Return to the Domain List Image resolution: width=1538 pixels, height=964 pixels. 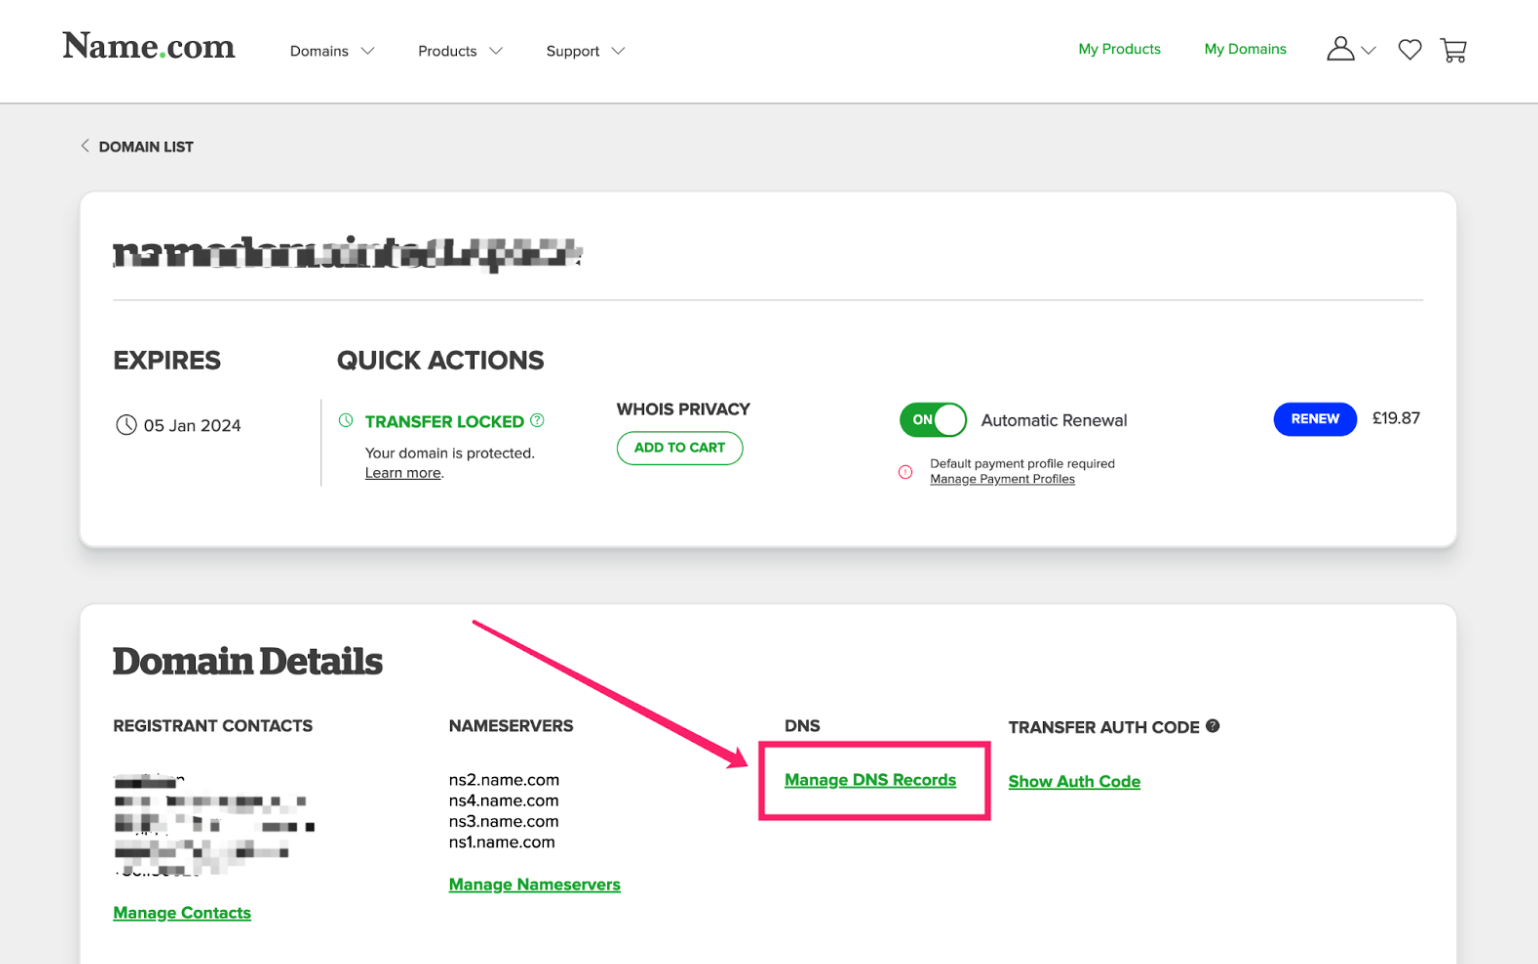[x=146, y=146]
